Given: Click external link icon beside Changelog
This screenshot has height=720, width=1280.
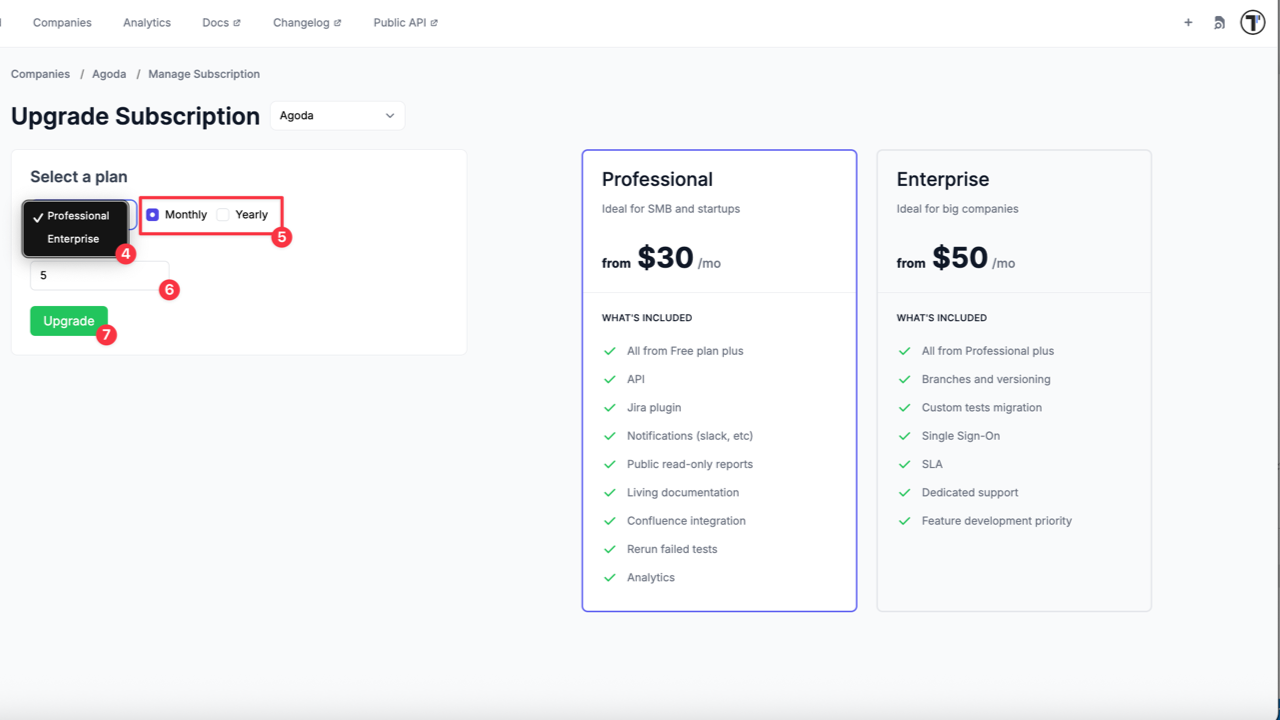Looking at the screenshot, I should click(x=337, y=23).
